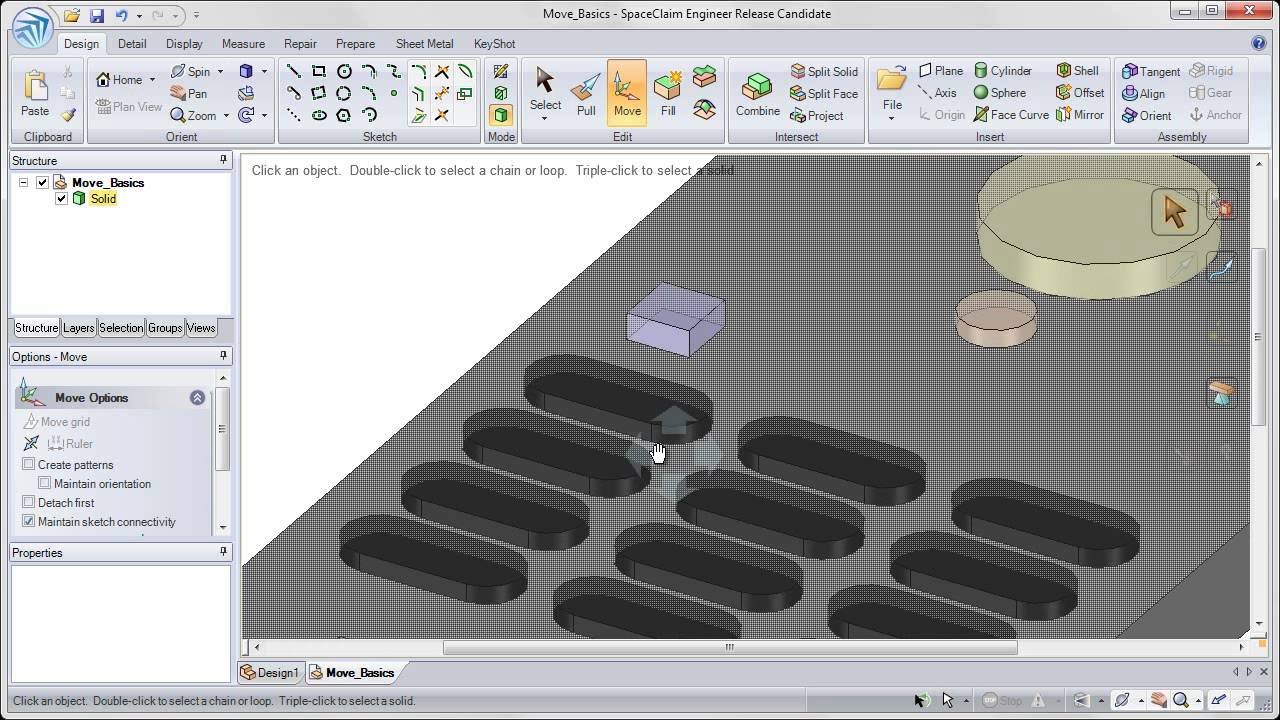Select the Solid item in Structure tree
The width and height of the screenshot is (1280, 720).
[x=103, y=198]
